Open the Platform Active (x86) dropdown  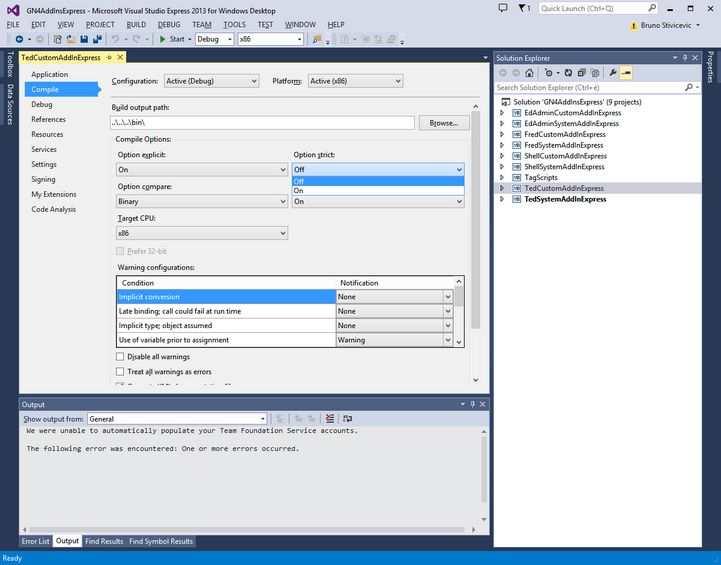[x=355, y=81]
